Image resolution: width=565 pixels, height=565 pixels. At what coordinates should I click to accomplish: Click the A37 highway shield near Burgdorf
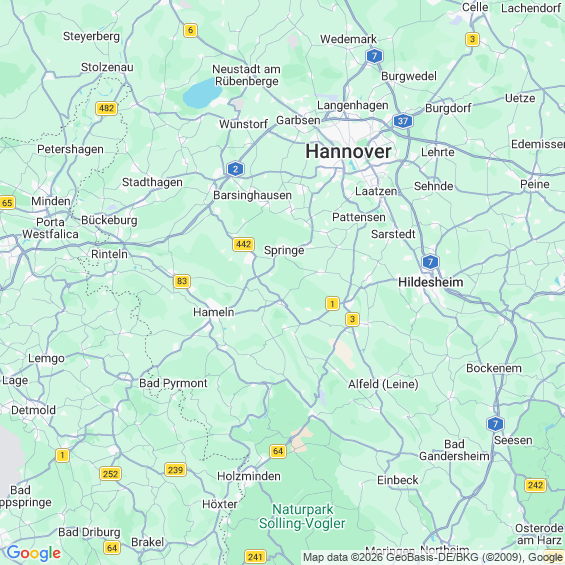(x=403, y=121)
